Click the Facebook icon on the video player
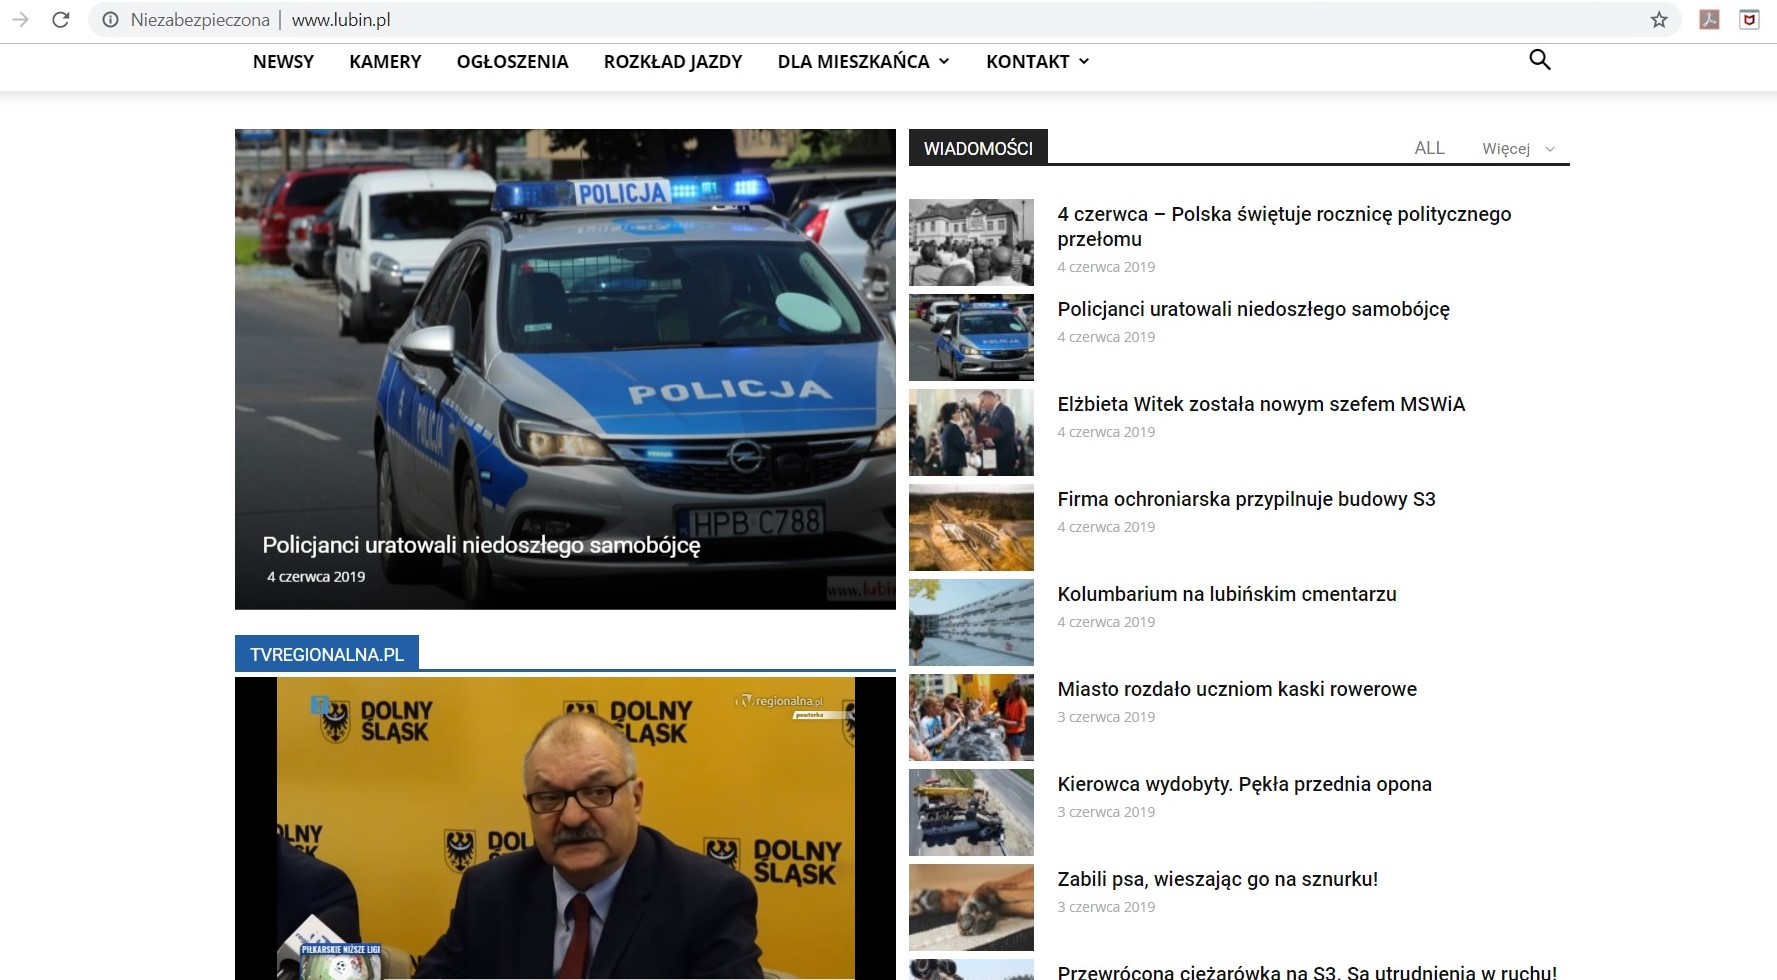The height and width of the screenshot is (980, 1777). (x=319, y=706)
